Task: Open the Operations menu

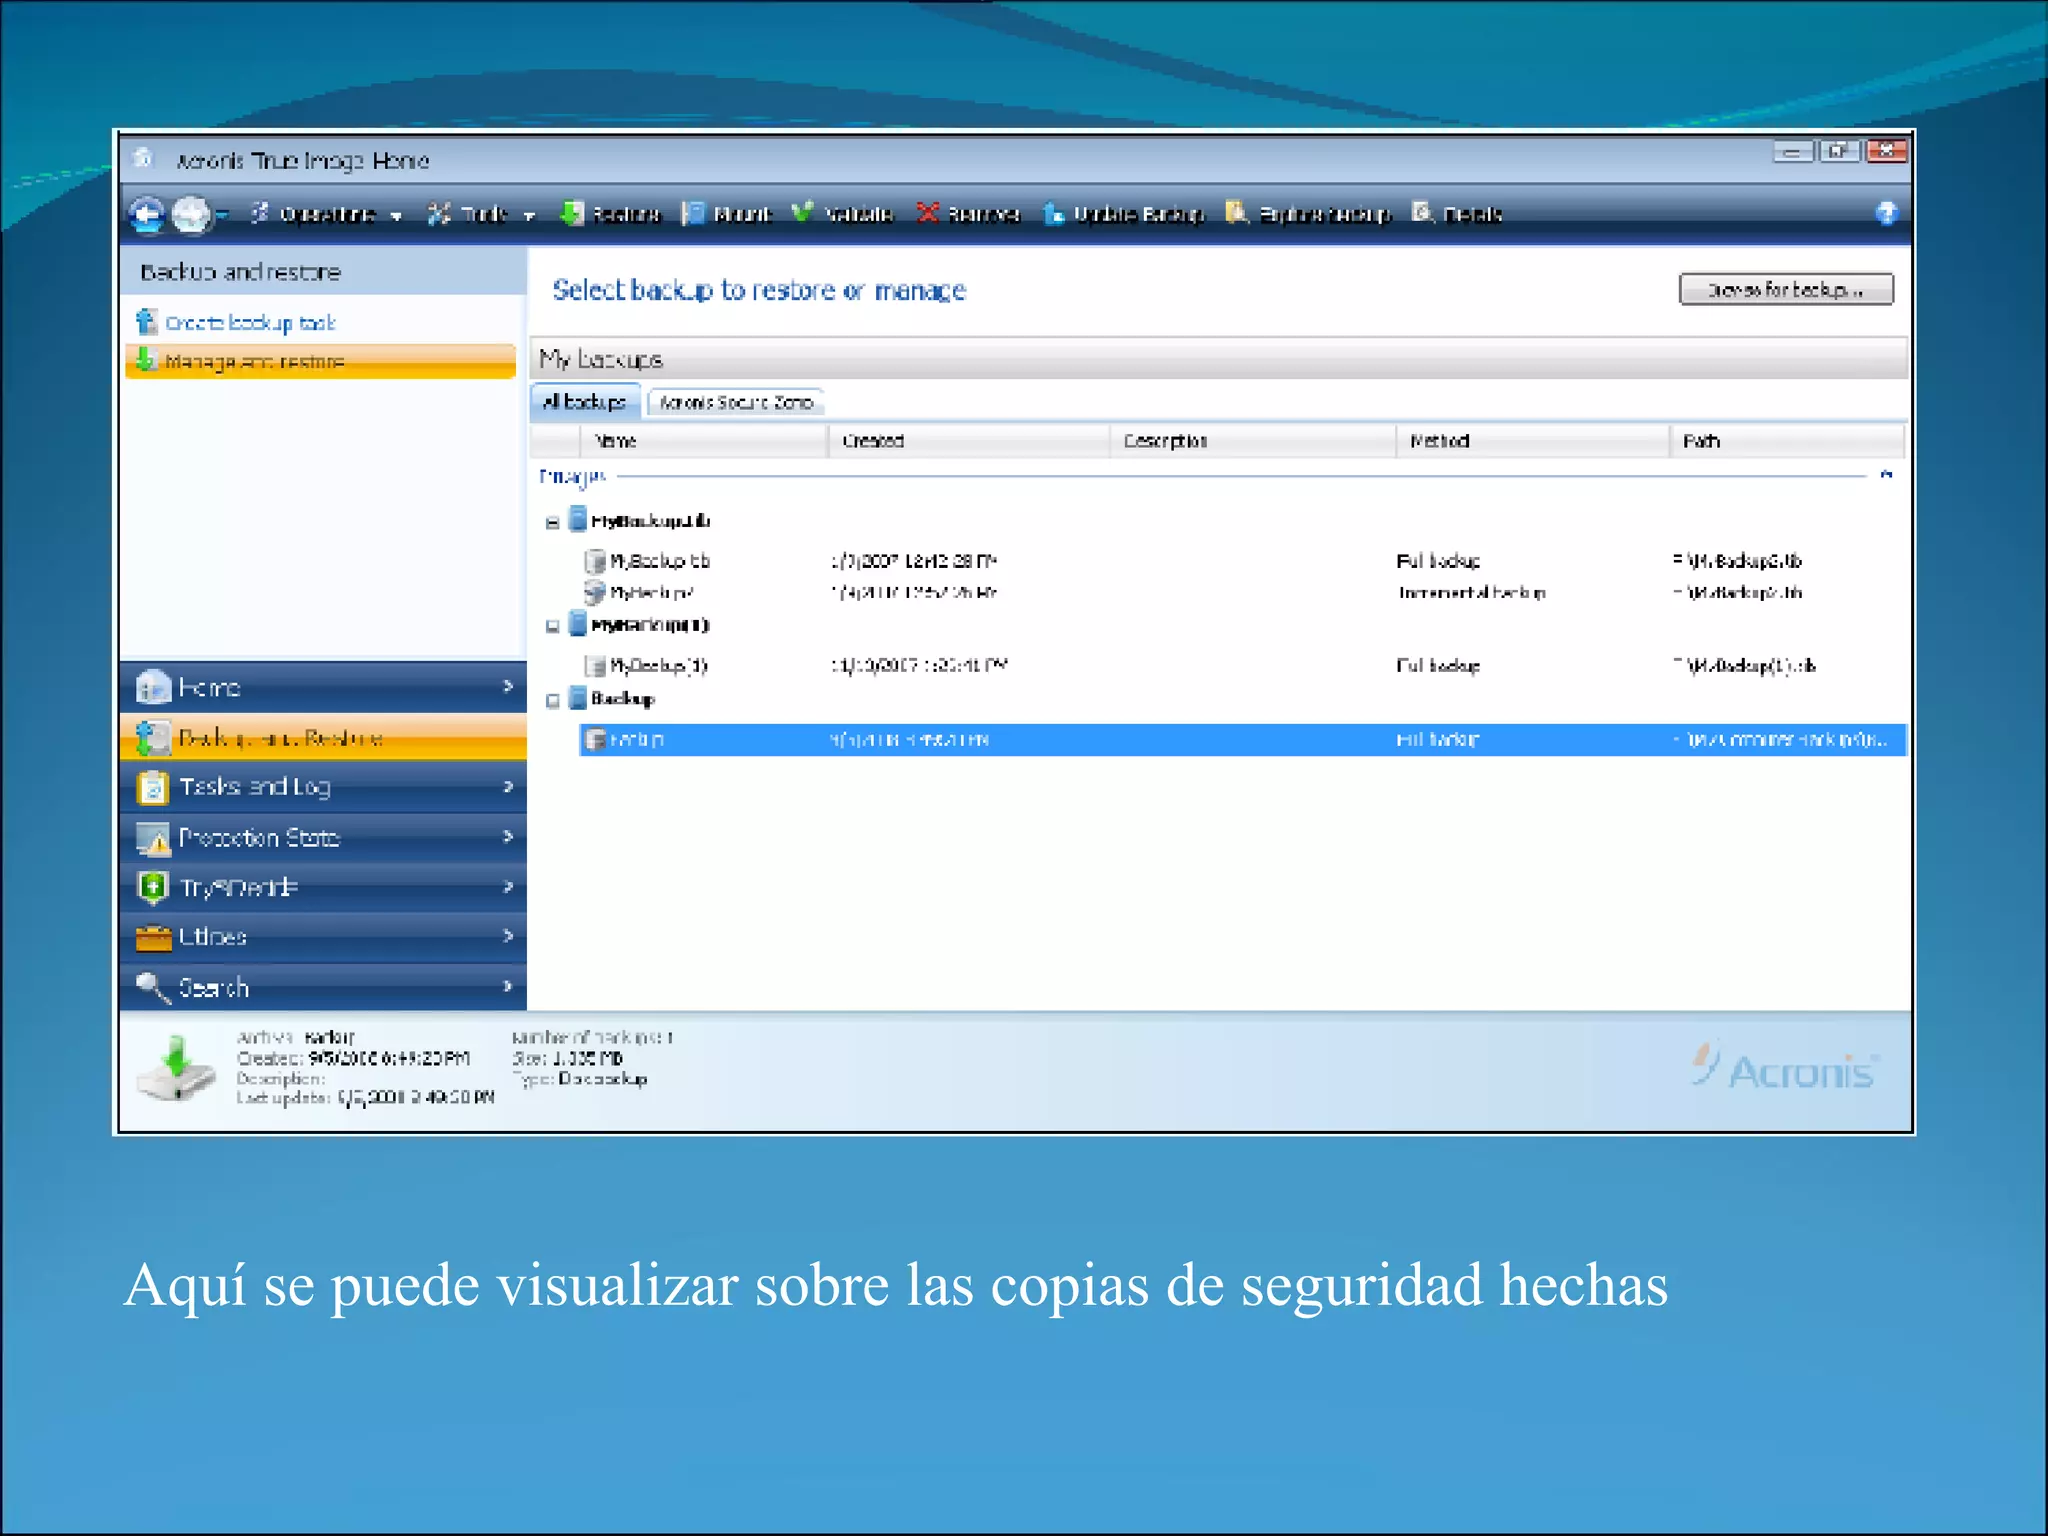Action: click(x=325, y=214)
